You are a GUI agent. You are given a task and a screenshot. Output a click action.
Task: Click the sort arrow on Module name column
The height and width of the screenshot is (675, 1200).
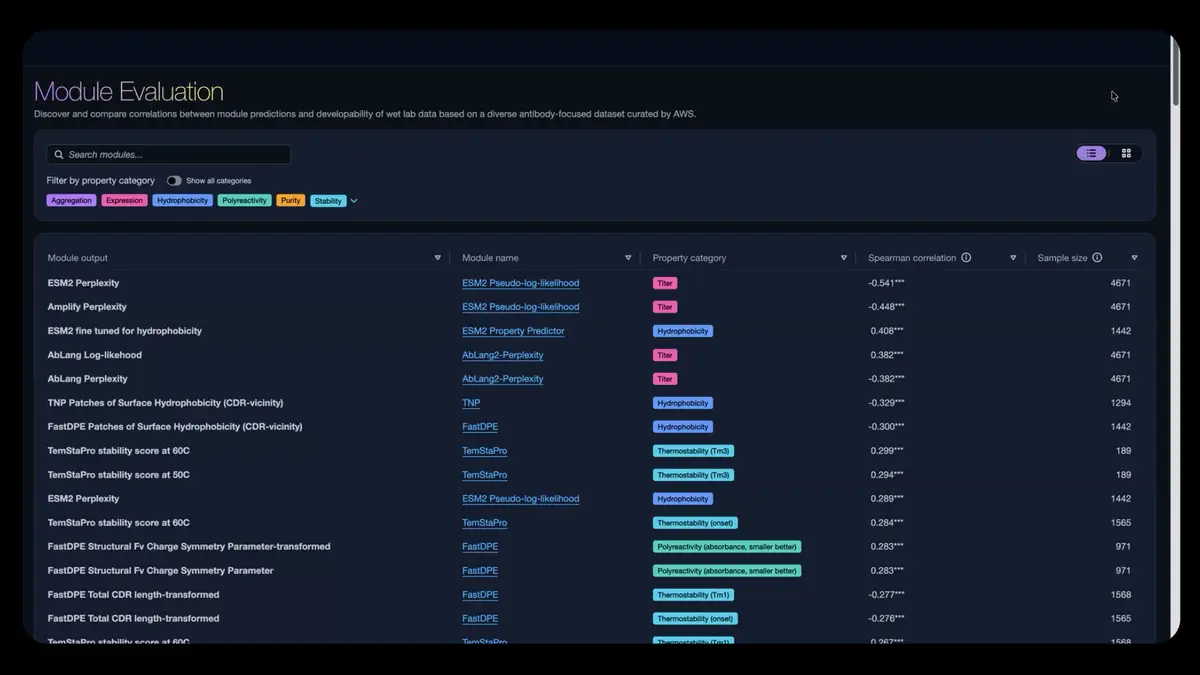tap(628, 258)
